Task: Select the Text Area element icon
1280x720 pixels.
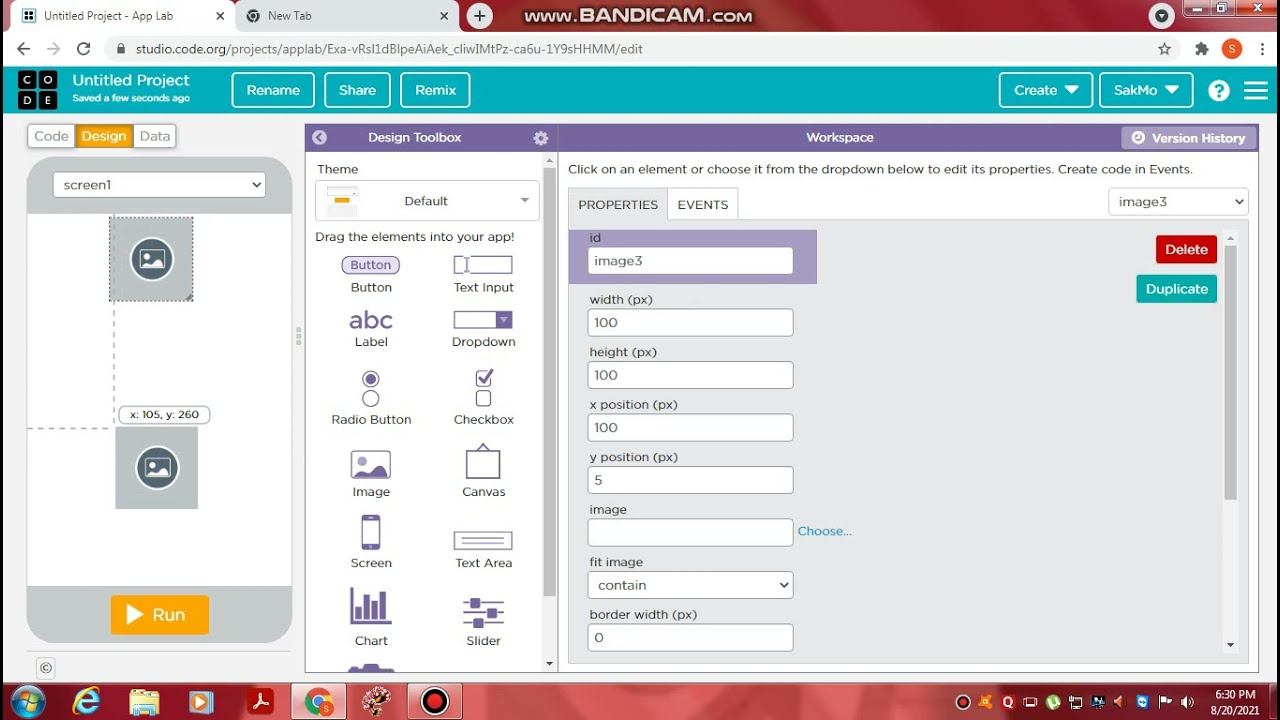Action: click(483, 541)
